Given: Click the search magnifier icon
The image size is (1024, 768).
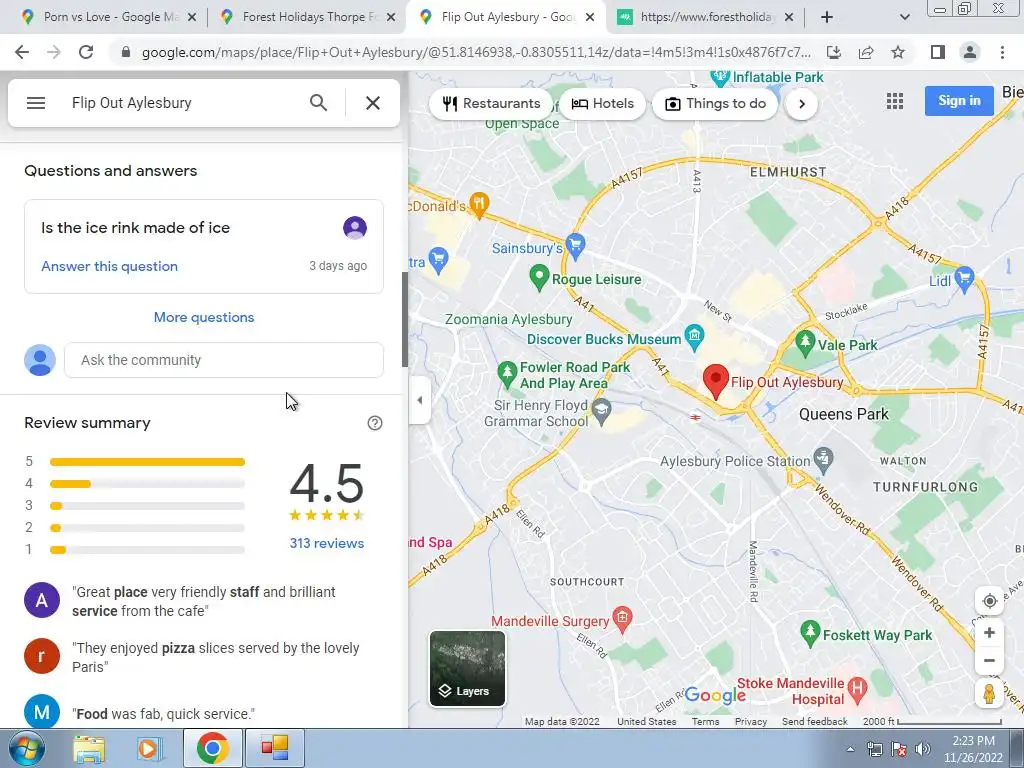Looking at the screenshot, I should 318,103.
